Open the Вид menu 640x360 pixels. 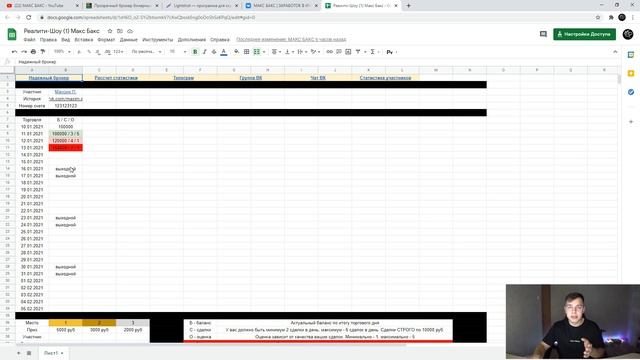coord(66,40)
